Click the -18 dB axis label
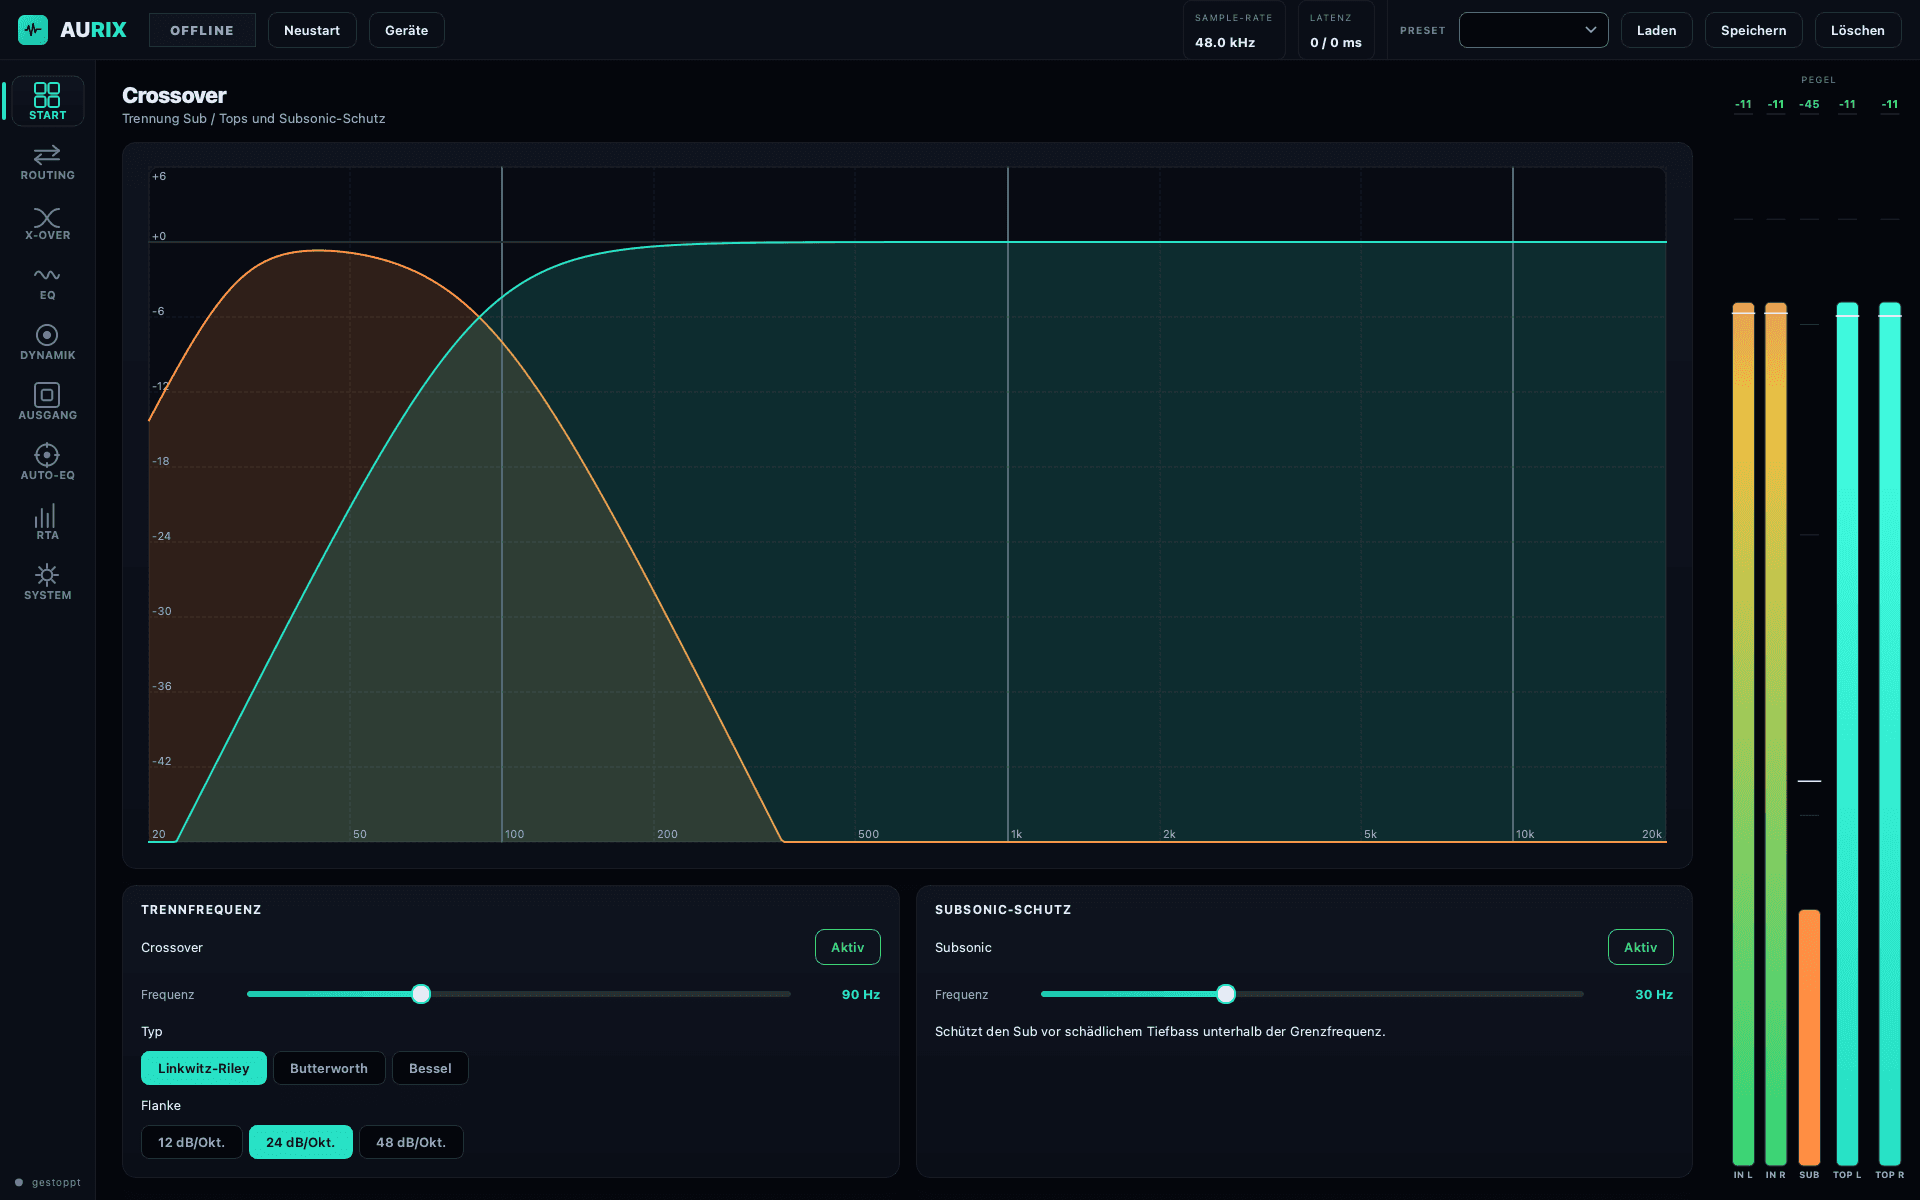Viewport: 1920px width, 1200px height. 161,461
